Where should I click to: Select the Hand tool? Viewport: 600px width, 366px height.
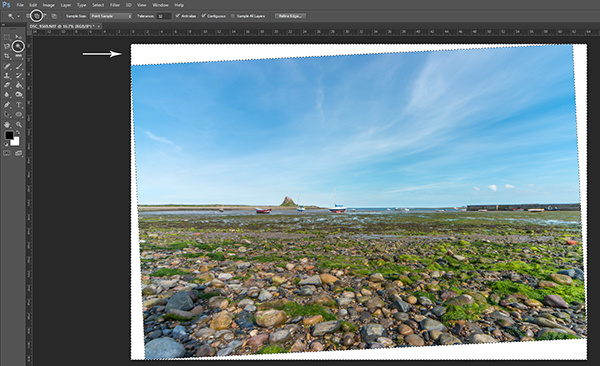point(7,124)
